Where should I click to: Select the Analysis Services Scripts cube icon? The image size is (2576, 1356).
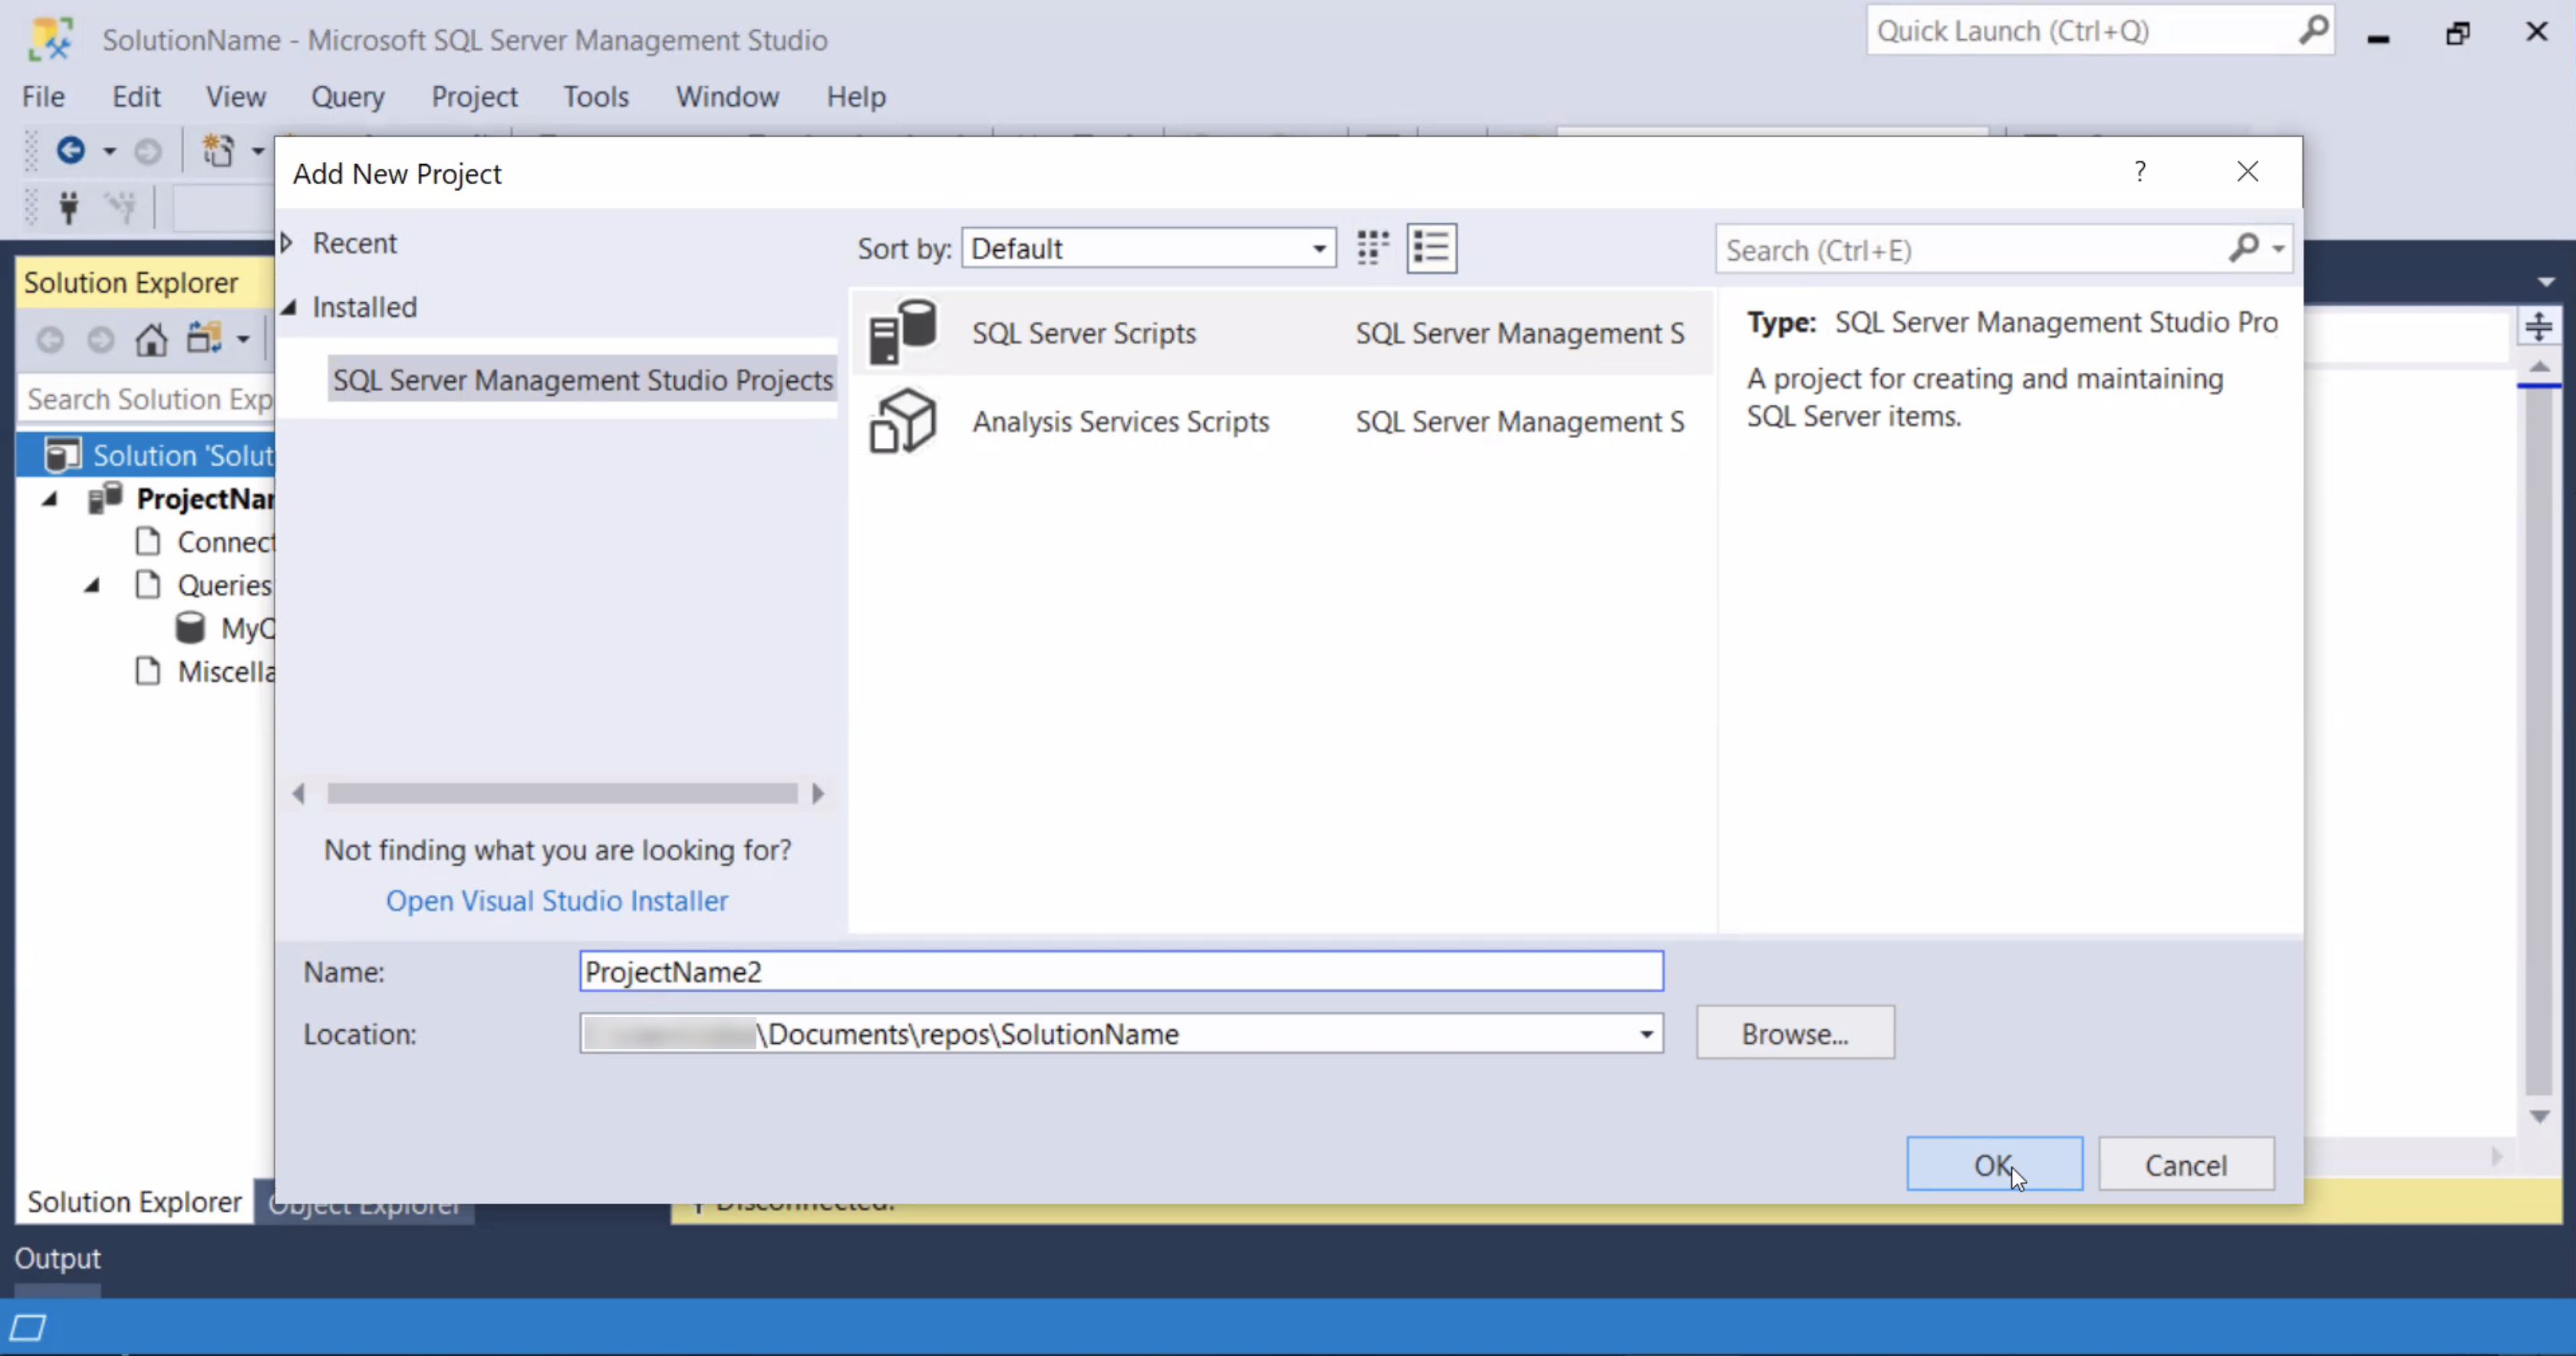[x=903, y=421]
